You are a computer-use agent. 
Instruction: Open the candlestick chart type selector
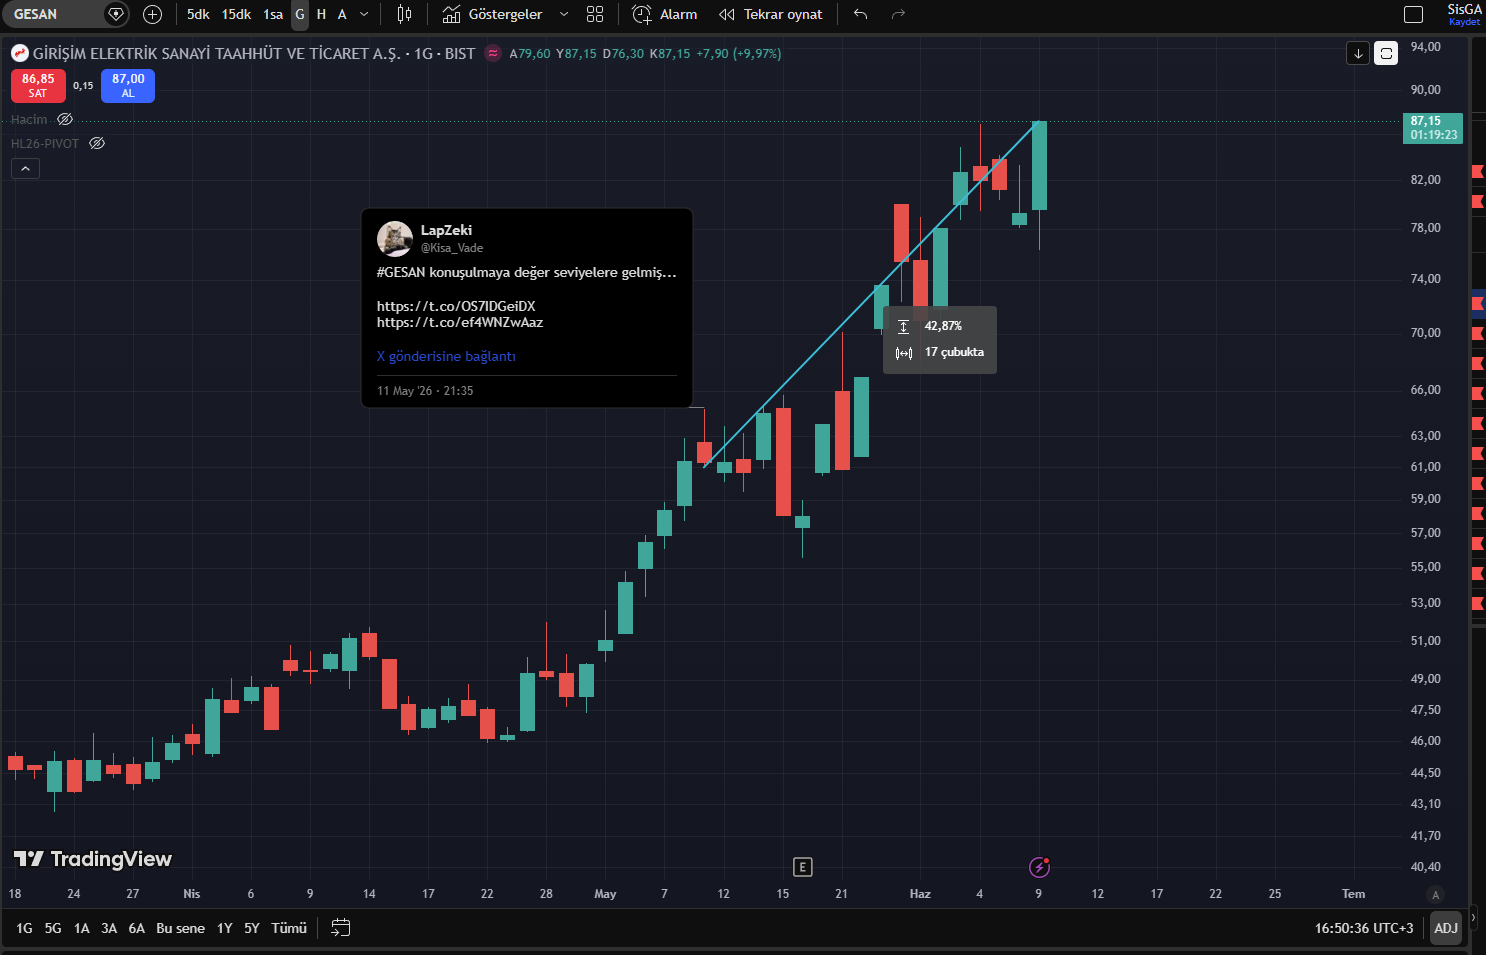[404, 14]
